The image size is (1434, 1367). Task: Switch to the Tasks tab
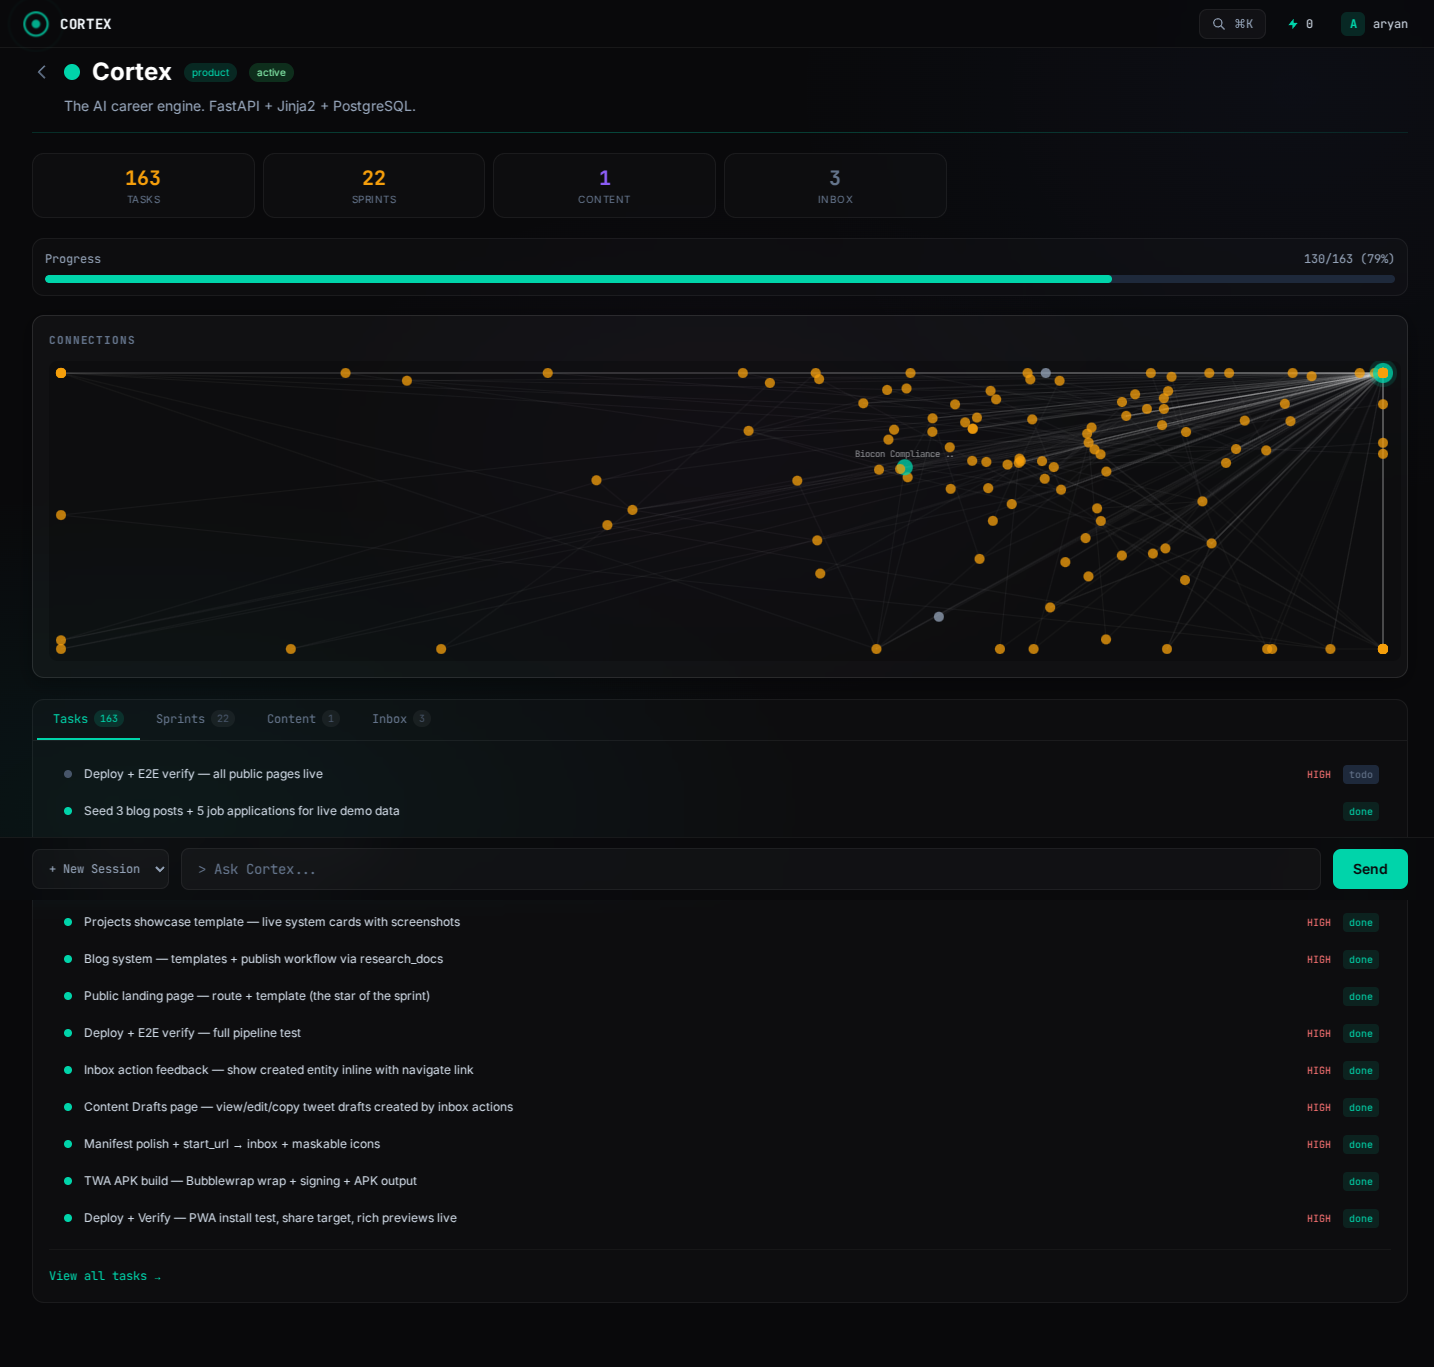click(88, 719)
